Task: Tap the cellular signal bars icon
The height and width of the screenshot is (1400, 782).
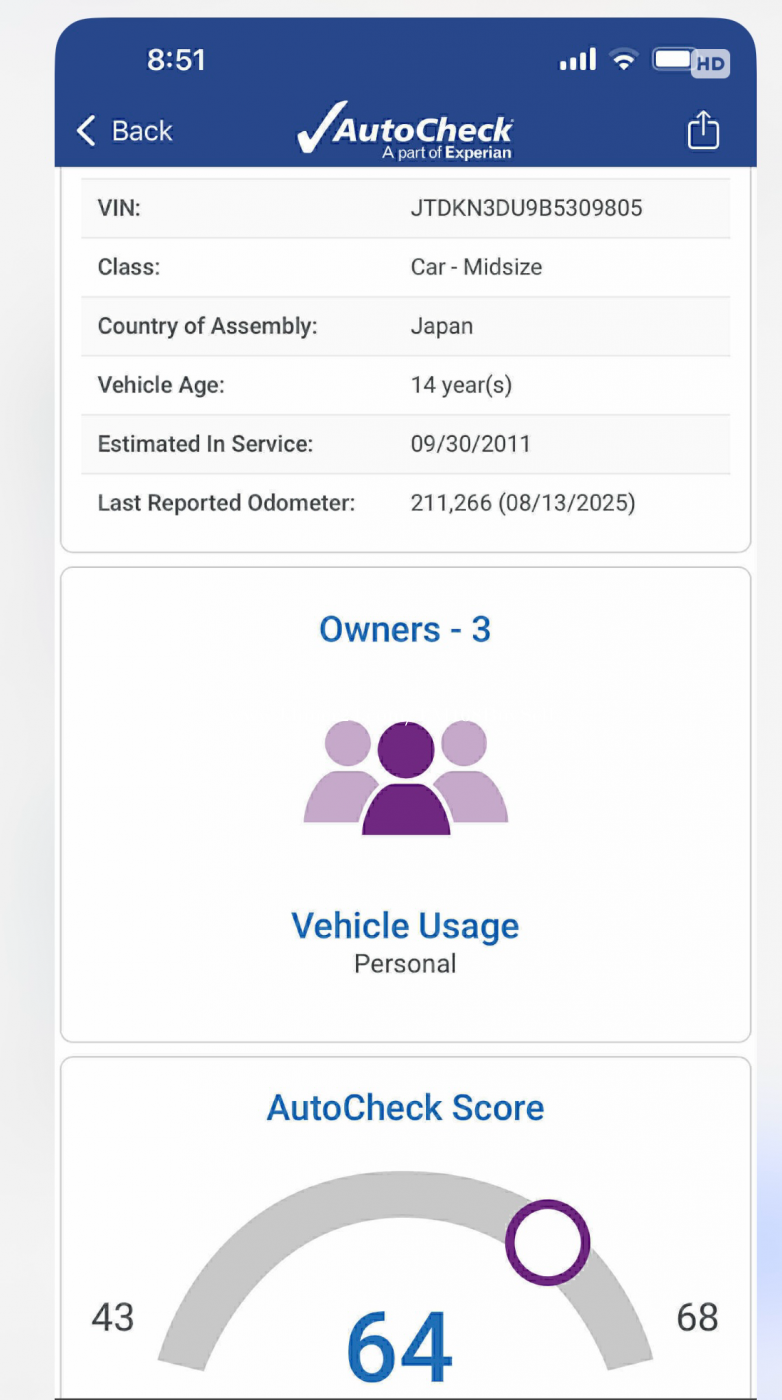Action: click(x=577, y=60)
